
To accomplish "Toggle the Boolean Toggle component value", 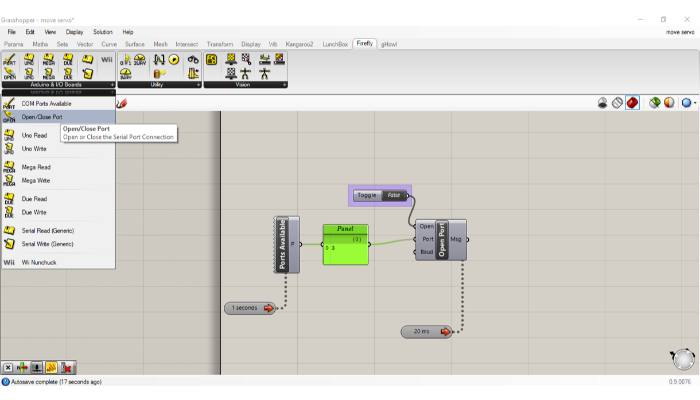I will point(394,196).
